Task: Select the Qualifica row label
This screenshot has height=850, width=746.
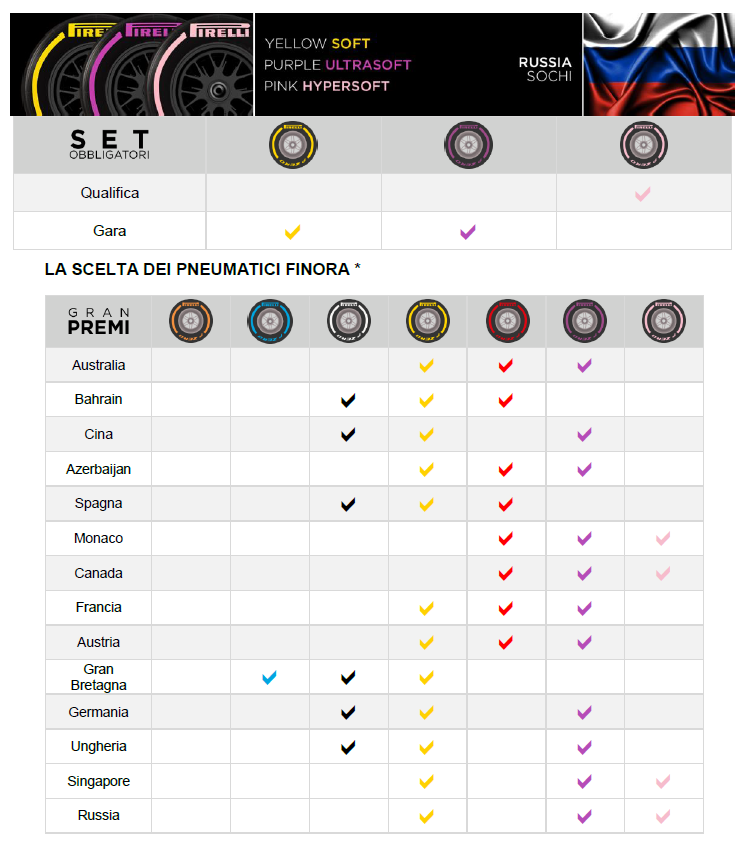Action: tap(110, 193)
